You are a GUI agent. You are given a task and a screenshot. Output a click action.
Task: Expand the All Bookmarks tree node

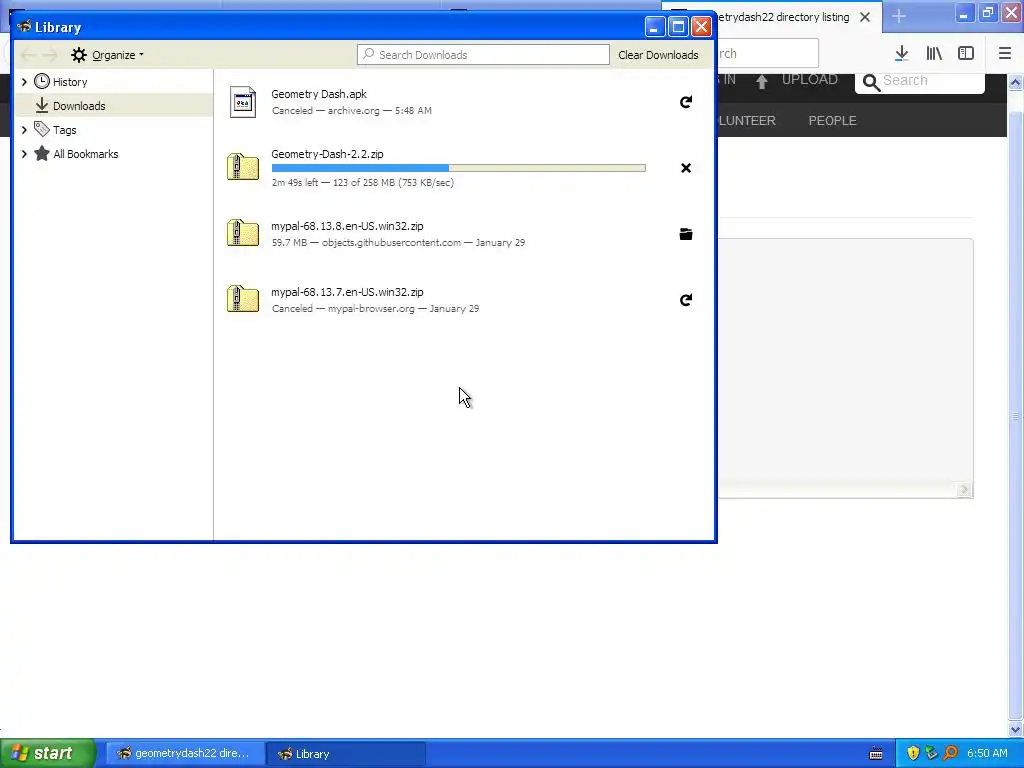point(24,154)
